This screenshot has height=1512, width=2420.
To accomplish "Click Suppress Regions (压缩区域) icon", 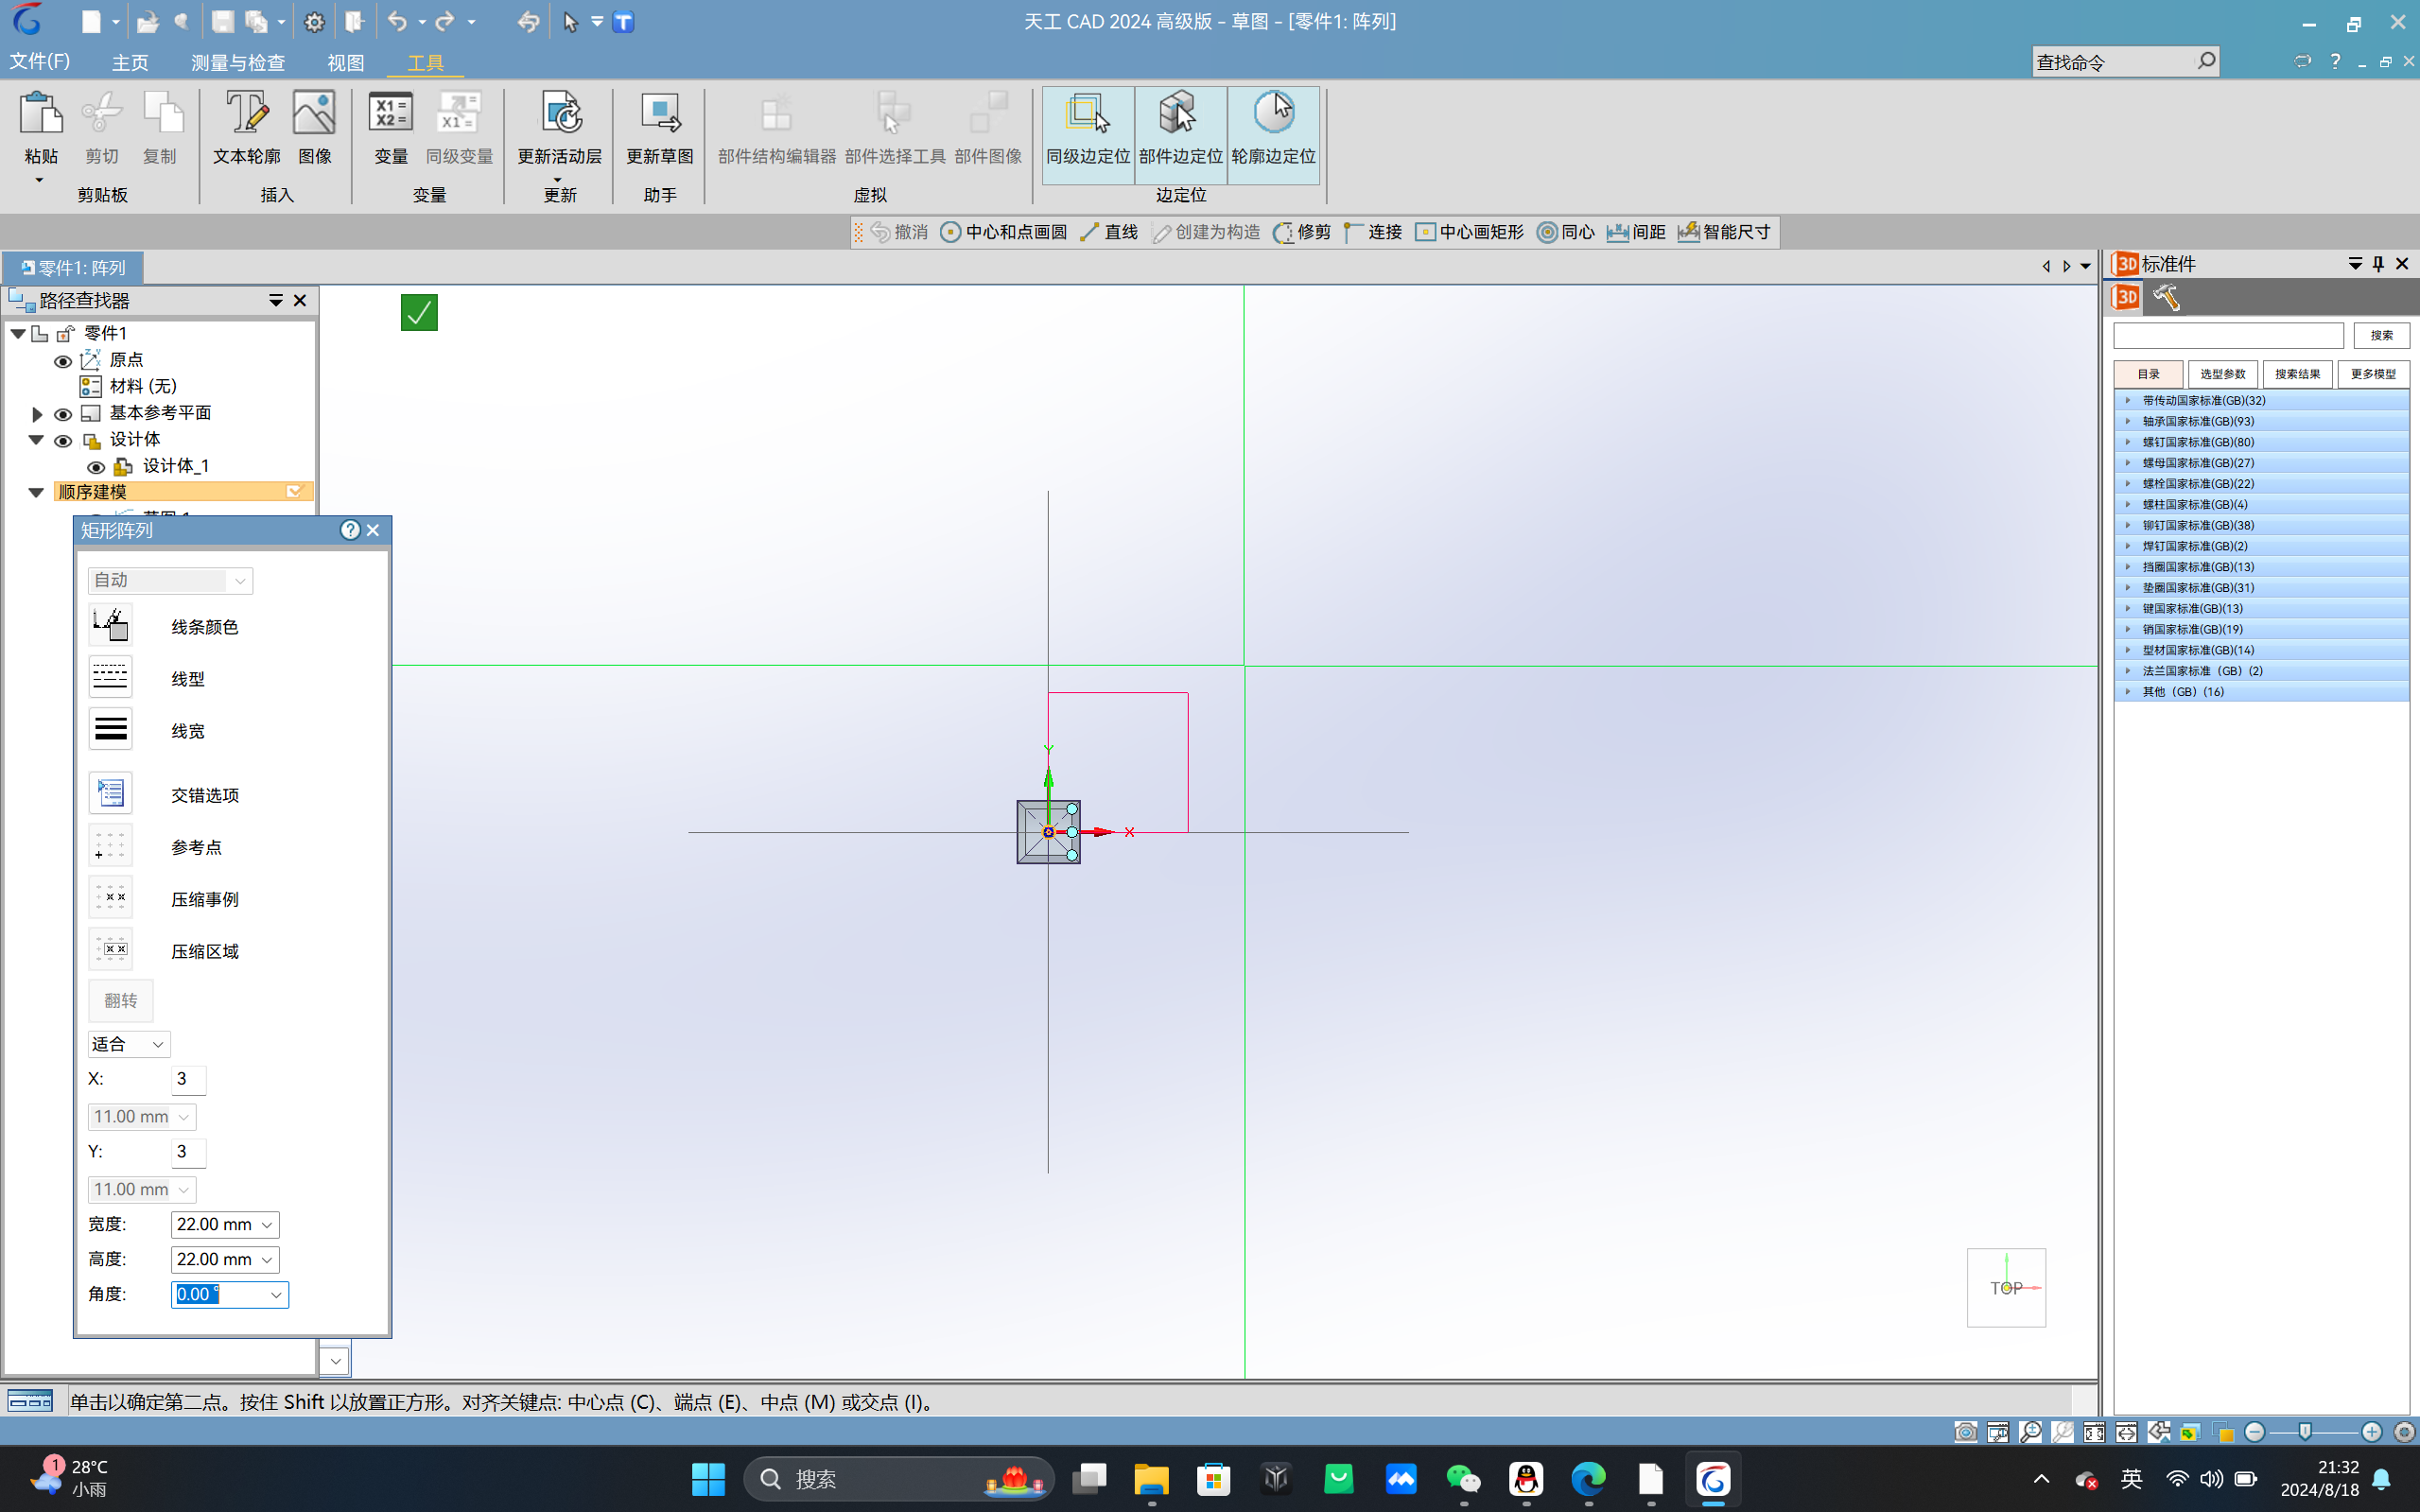I will [110, 950].
